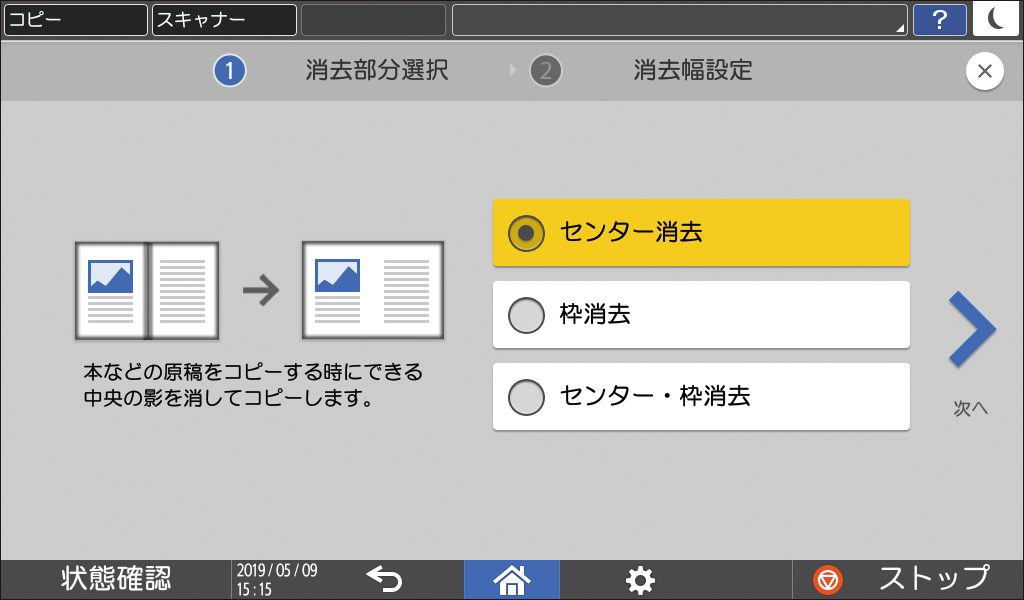The width and height of the screenshot is (1024, 600).
Task: Open the 消去幅設定 step
Action: click(690, 71)
